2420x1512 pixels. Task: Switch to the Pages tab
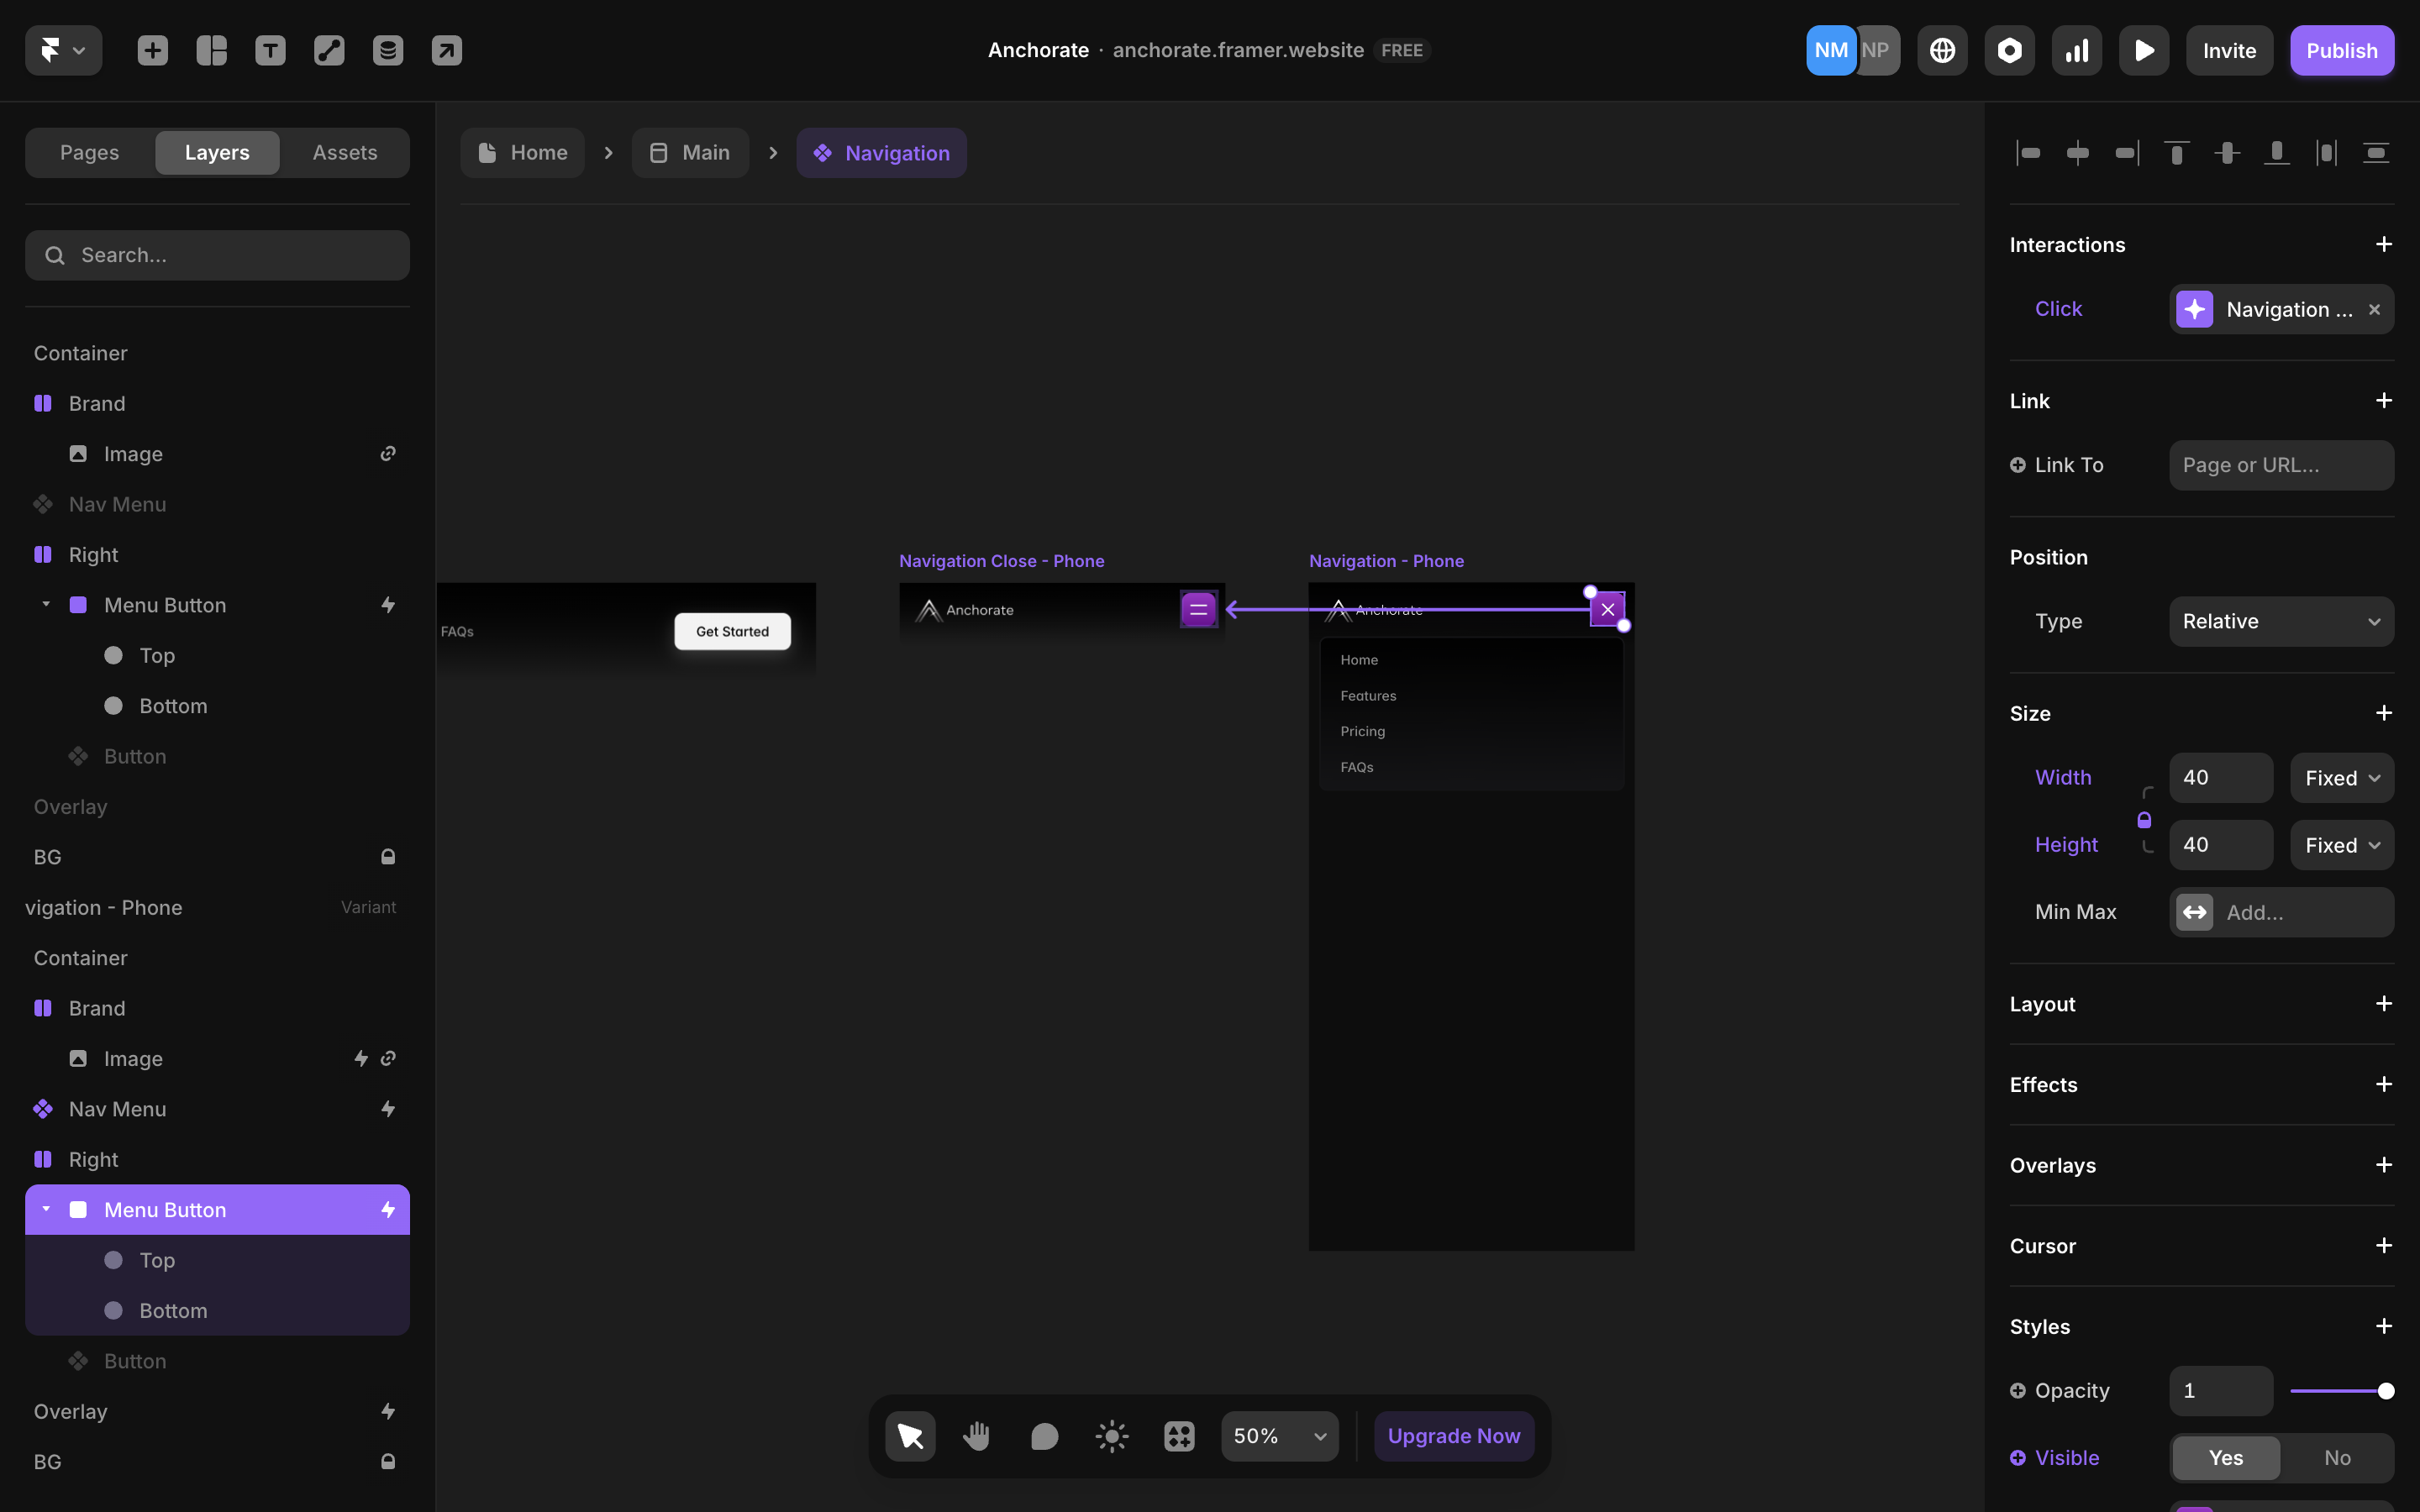tap(89, 152)
